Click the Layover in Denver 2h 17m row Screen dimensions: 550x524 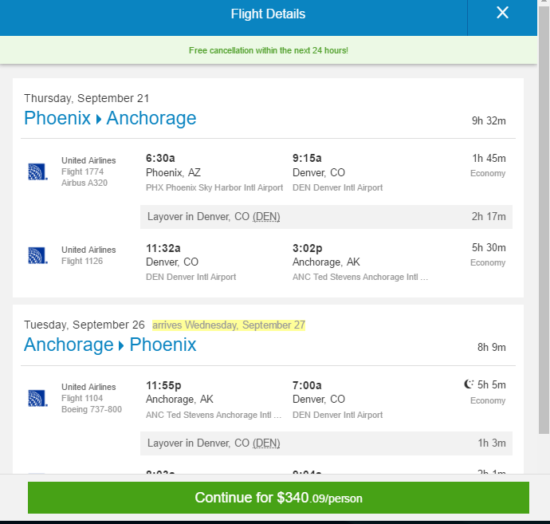[326, 217]
